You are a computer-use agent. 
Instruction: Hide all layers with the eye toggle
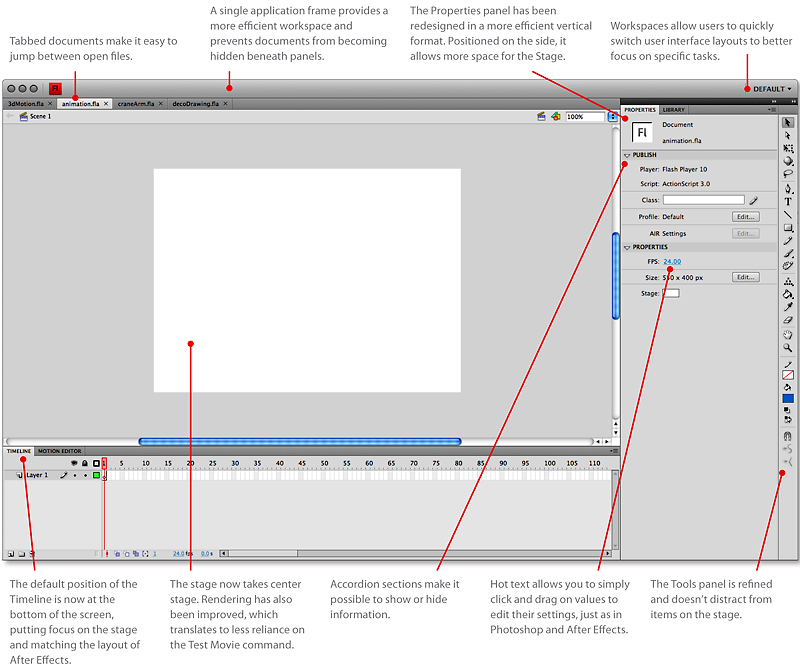click(x=74, y=463)
